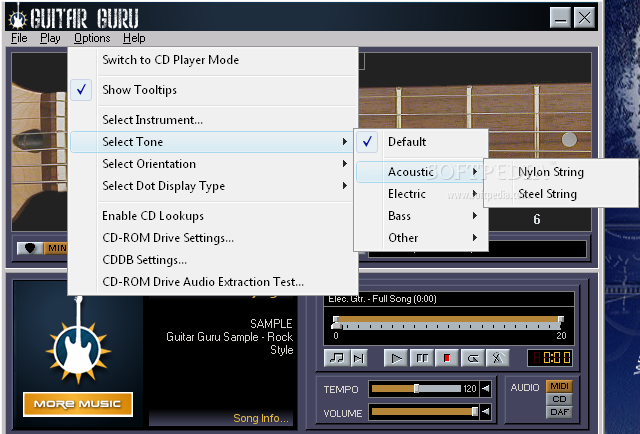Toggle the loop button in transport controls
The width and height of the screenshot is (640, 434).
pos(472,358)
